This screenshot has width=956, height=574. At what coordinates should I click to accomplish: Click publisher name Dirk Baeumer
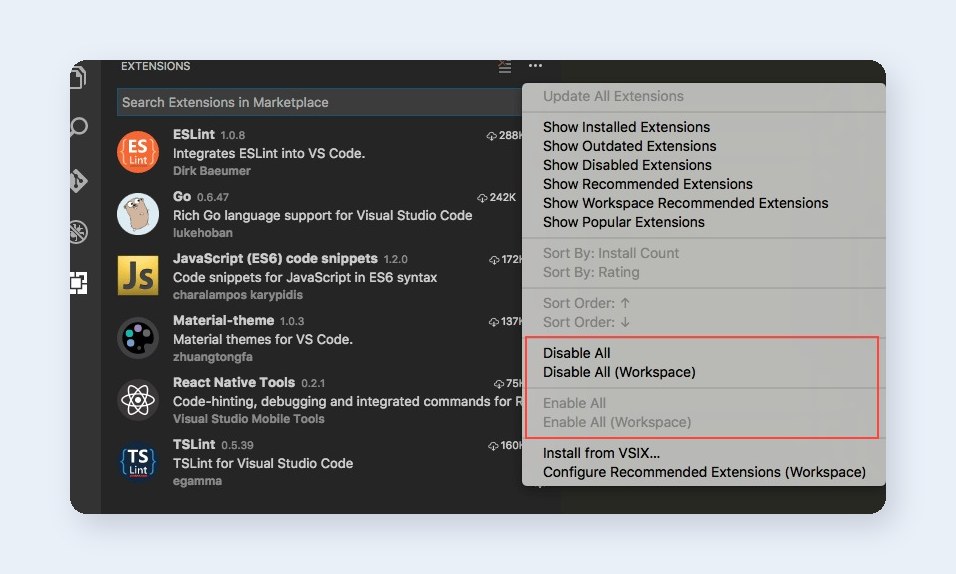212,171
